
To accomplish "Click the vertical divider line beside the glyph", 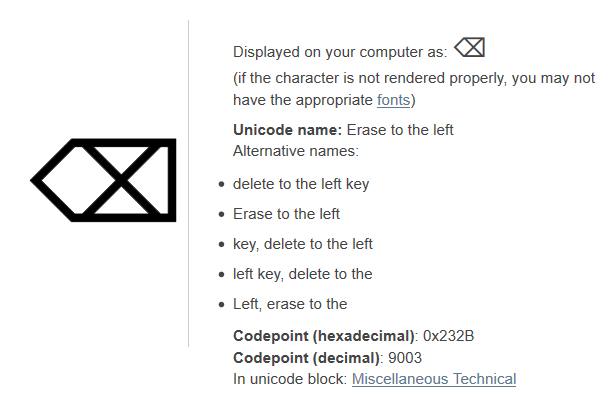I will tap(188, 183).
